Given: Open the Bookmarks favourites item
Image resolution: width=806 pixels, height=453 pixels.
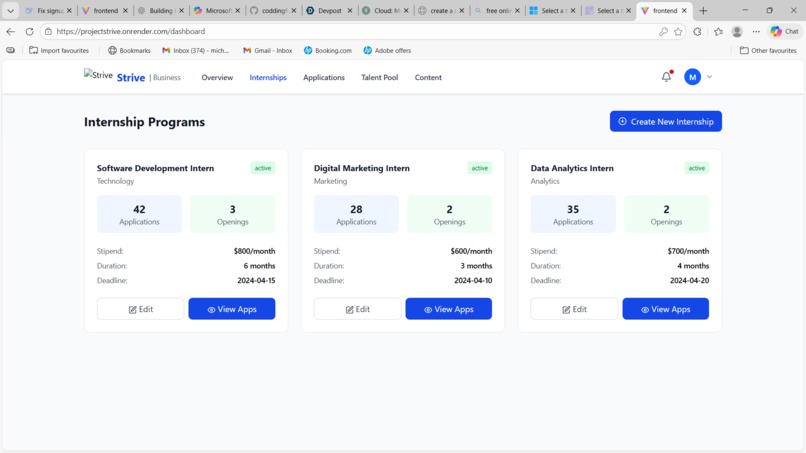Looking at the screenshot, I should click(x=129, y=50).
